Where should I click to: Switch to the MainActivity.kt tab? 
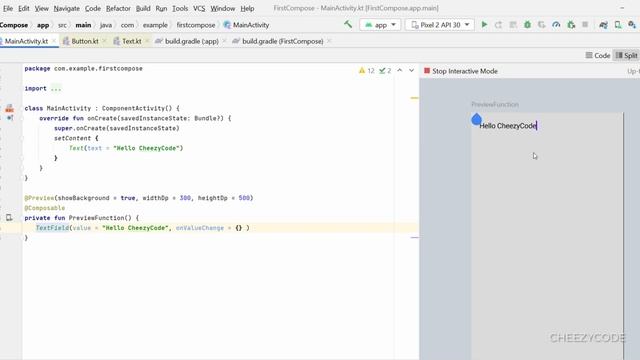tap(26, 41)
